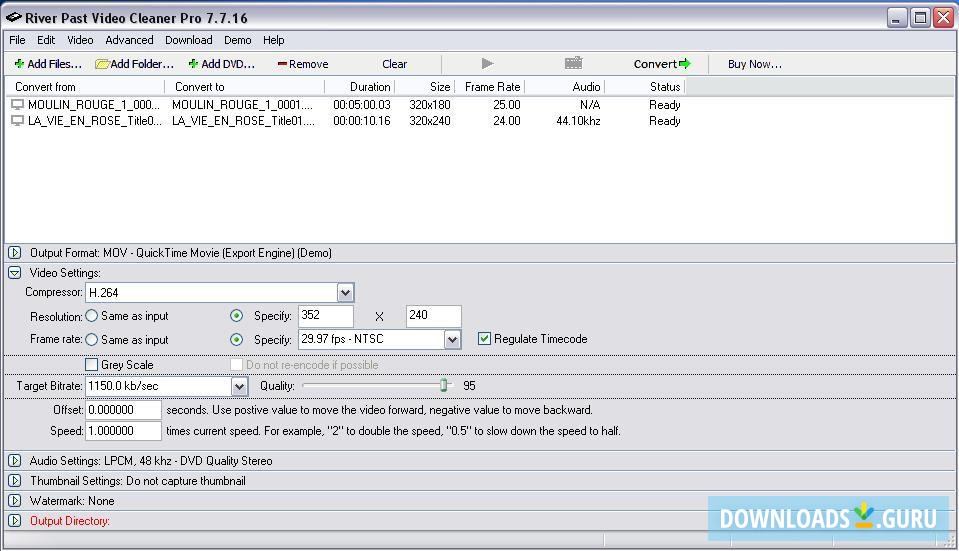This screenshot has height=551, width=959.
Task: Click the Clear button in toolbar
Action: tap(394, 64)
